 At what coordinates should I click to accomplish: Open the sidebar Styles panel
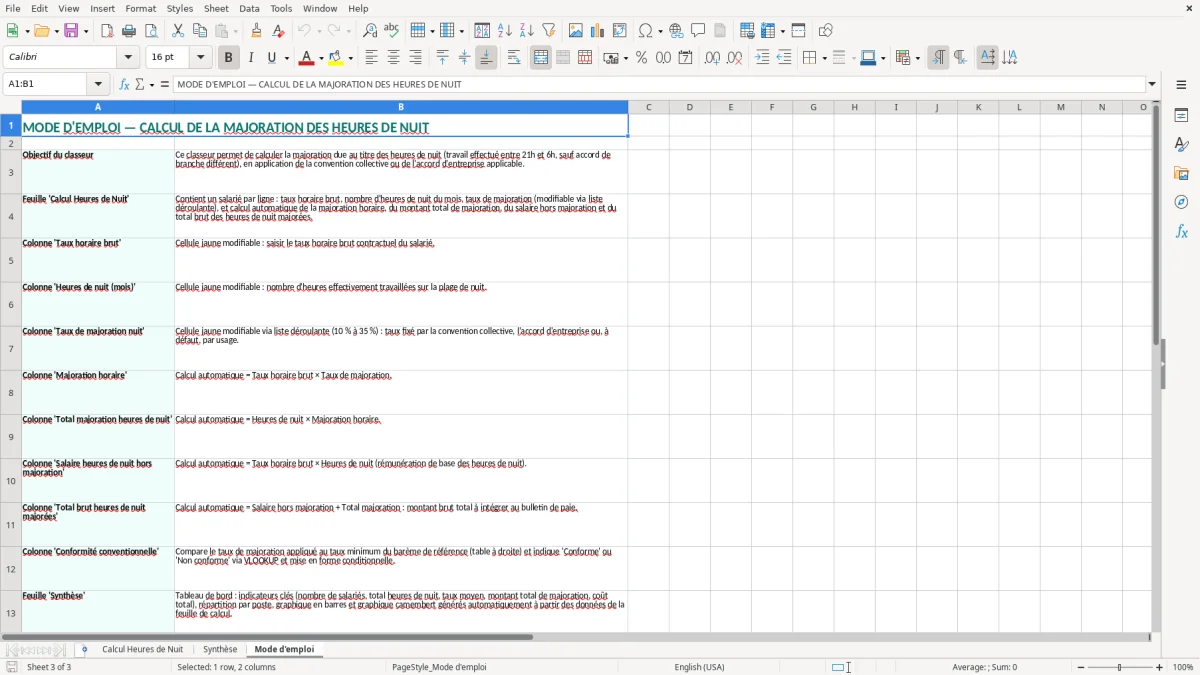[1182, 144]
